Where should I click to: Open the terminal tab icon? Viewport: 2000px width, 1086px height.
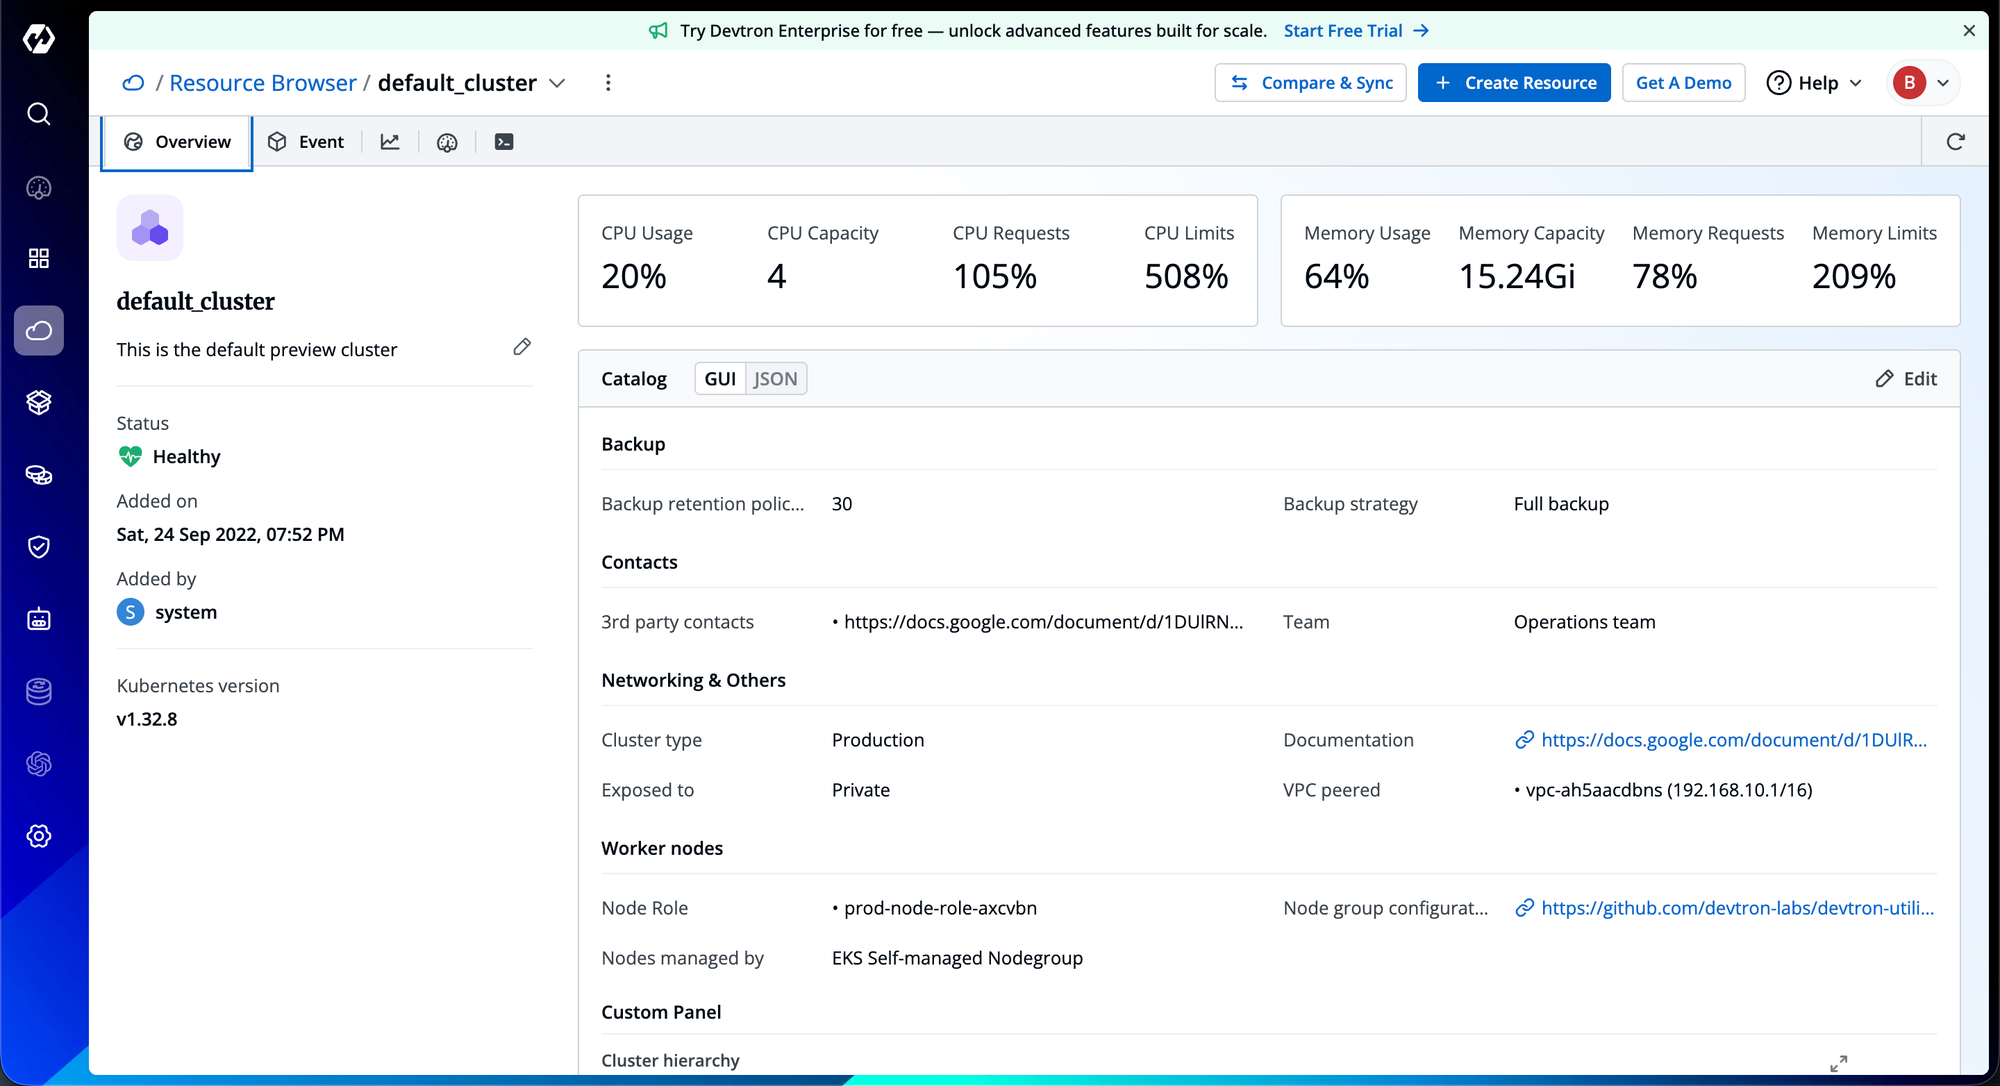click(x=504, y=142)
